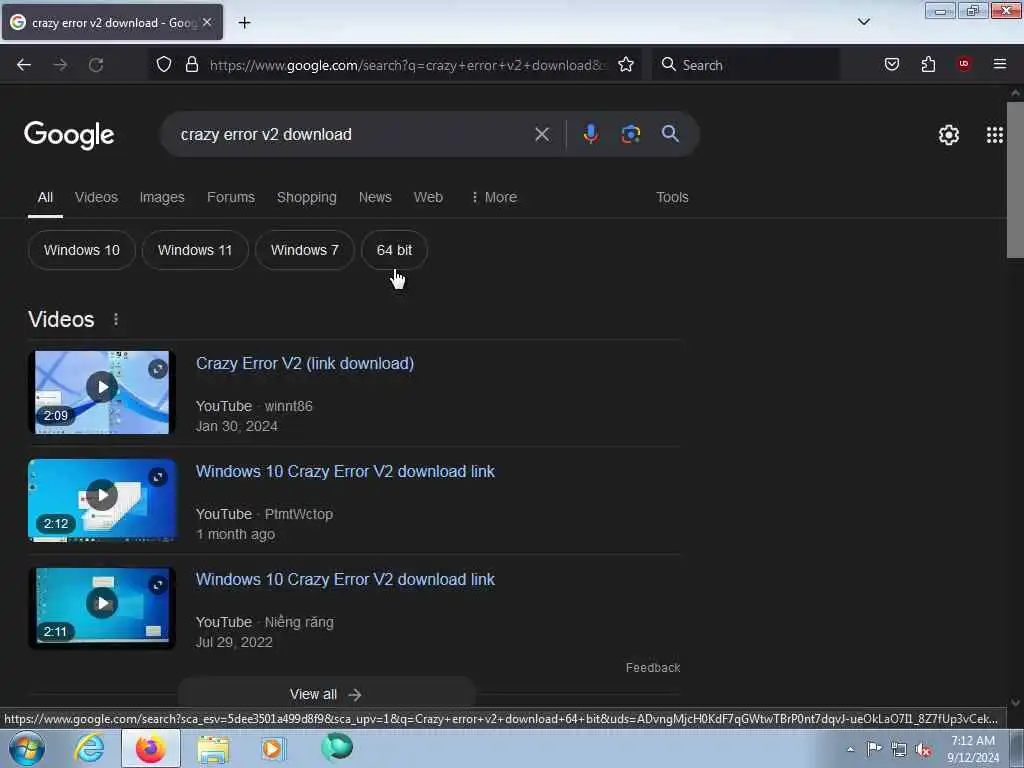Clear the Google search box with X
Viewport: 1024px width, 768px height.
tap(541, 135)
